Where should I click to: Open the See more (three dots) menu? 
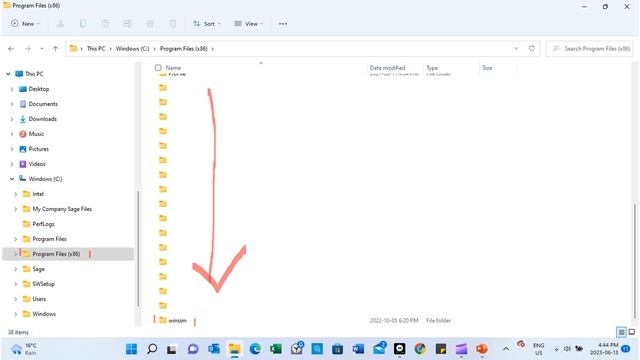[x=283, y=24]
